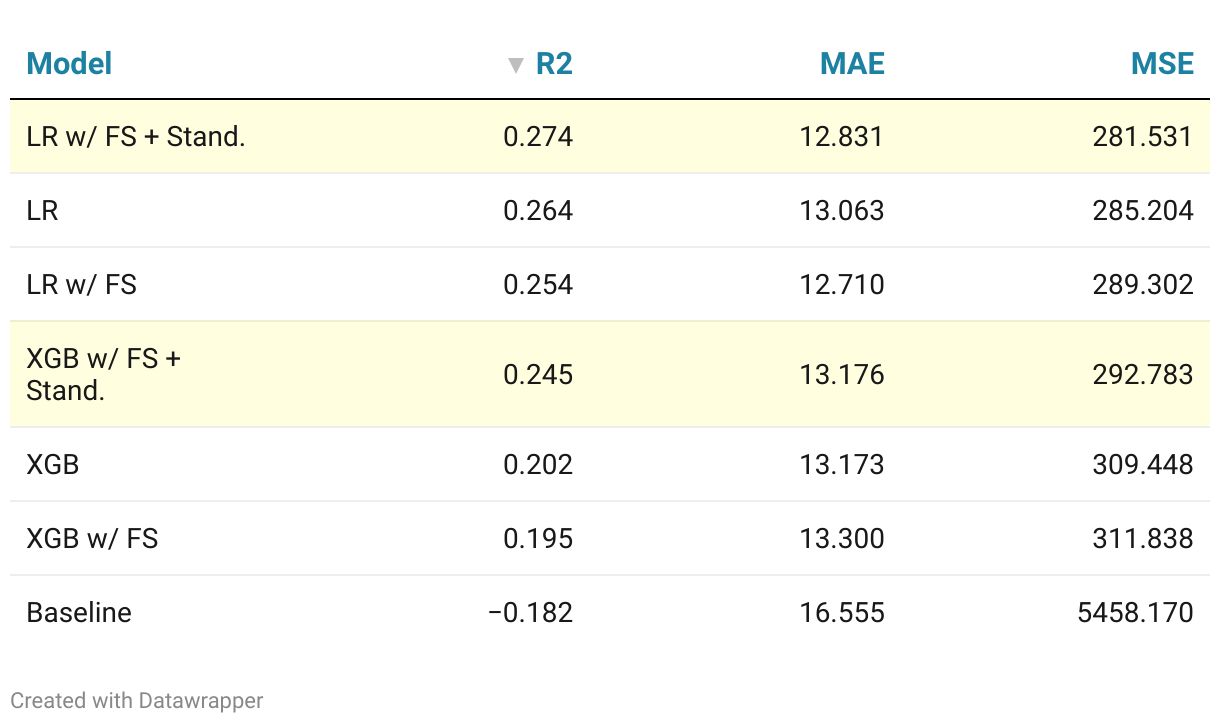This screenshot has height=724, width=1220.
Task: Open the Created with Datawrapper link
Action: click(x=137, y=701)
